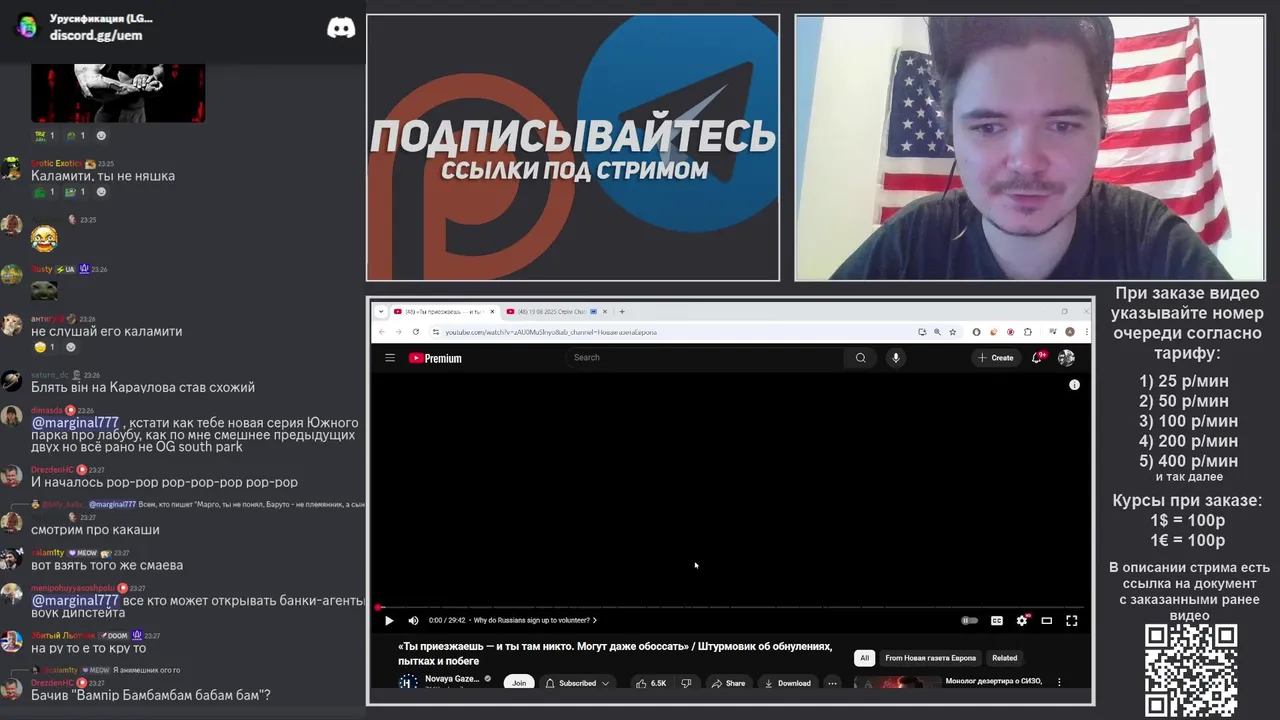1280x720 pixels.
Task: Open more video actions ellipsis
Action: (x=832, y=683)
